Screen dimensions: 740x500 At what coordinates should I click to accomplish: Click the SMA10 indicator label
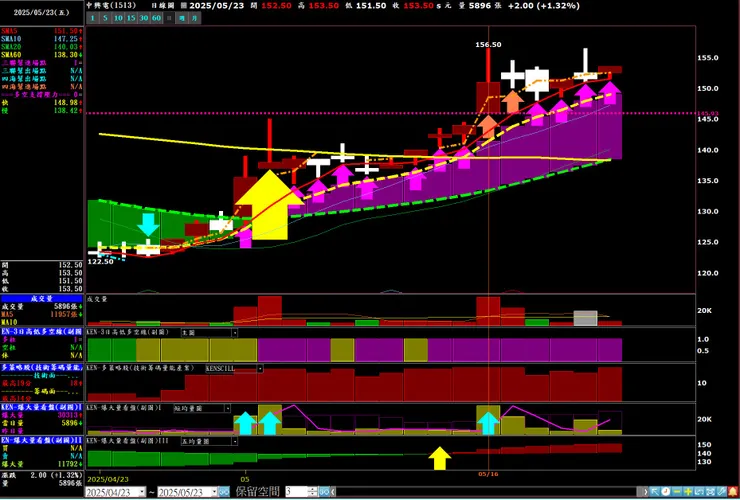[11, 39]
